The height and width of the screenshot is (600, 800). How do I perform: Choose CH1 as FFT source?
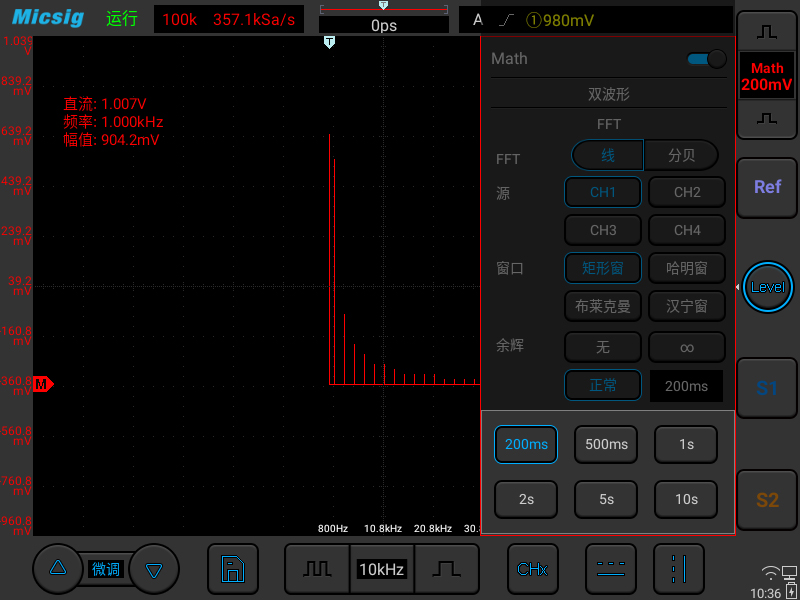603,192
